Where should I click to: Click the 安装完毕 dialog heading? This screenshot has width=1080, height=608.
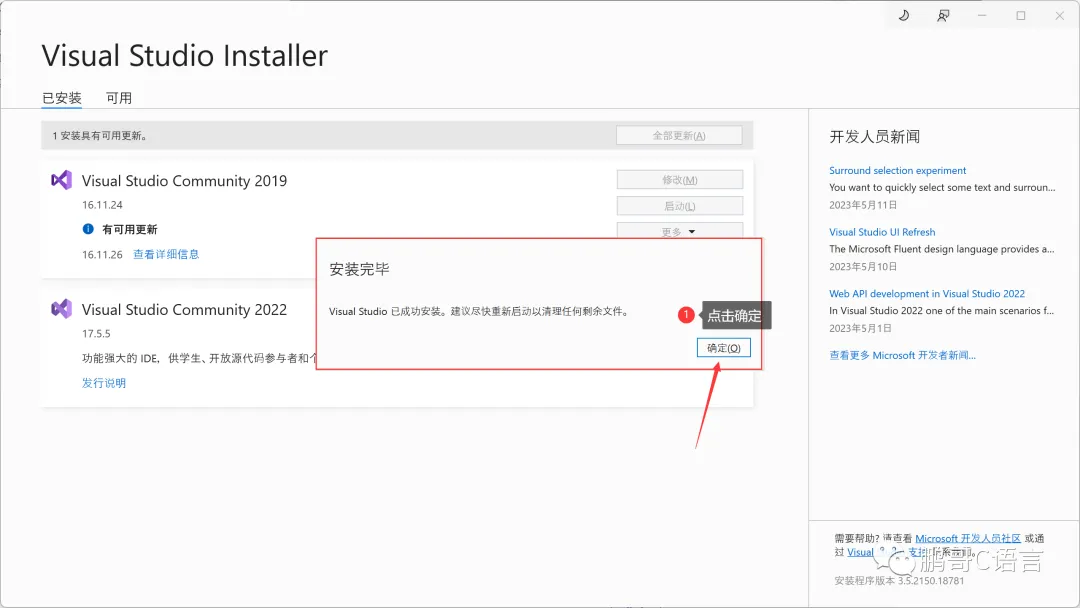tap(360, 269)
